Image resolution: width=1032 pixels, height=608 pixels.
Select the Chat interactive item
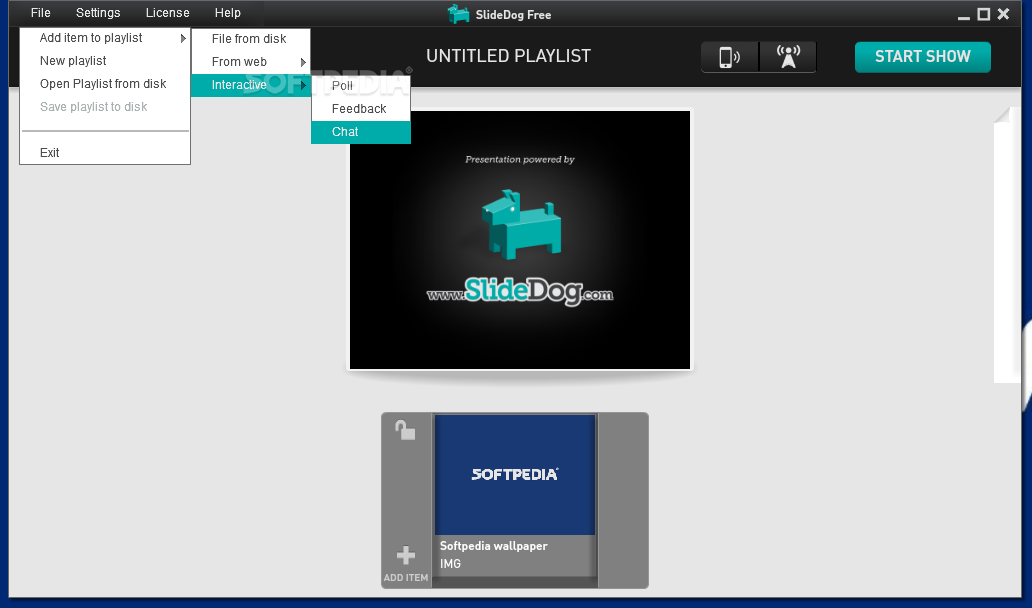[x=361, y=132]
